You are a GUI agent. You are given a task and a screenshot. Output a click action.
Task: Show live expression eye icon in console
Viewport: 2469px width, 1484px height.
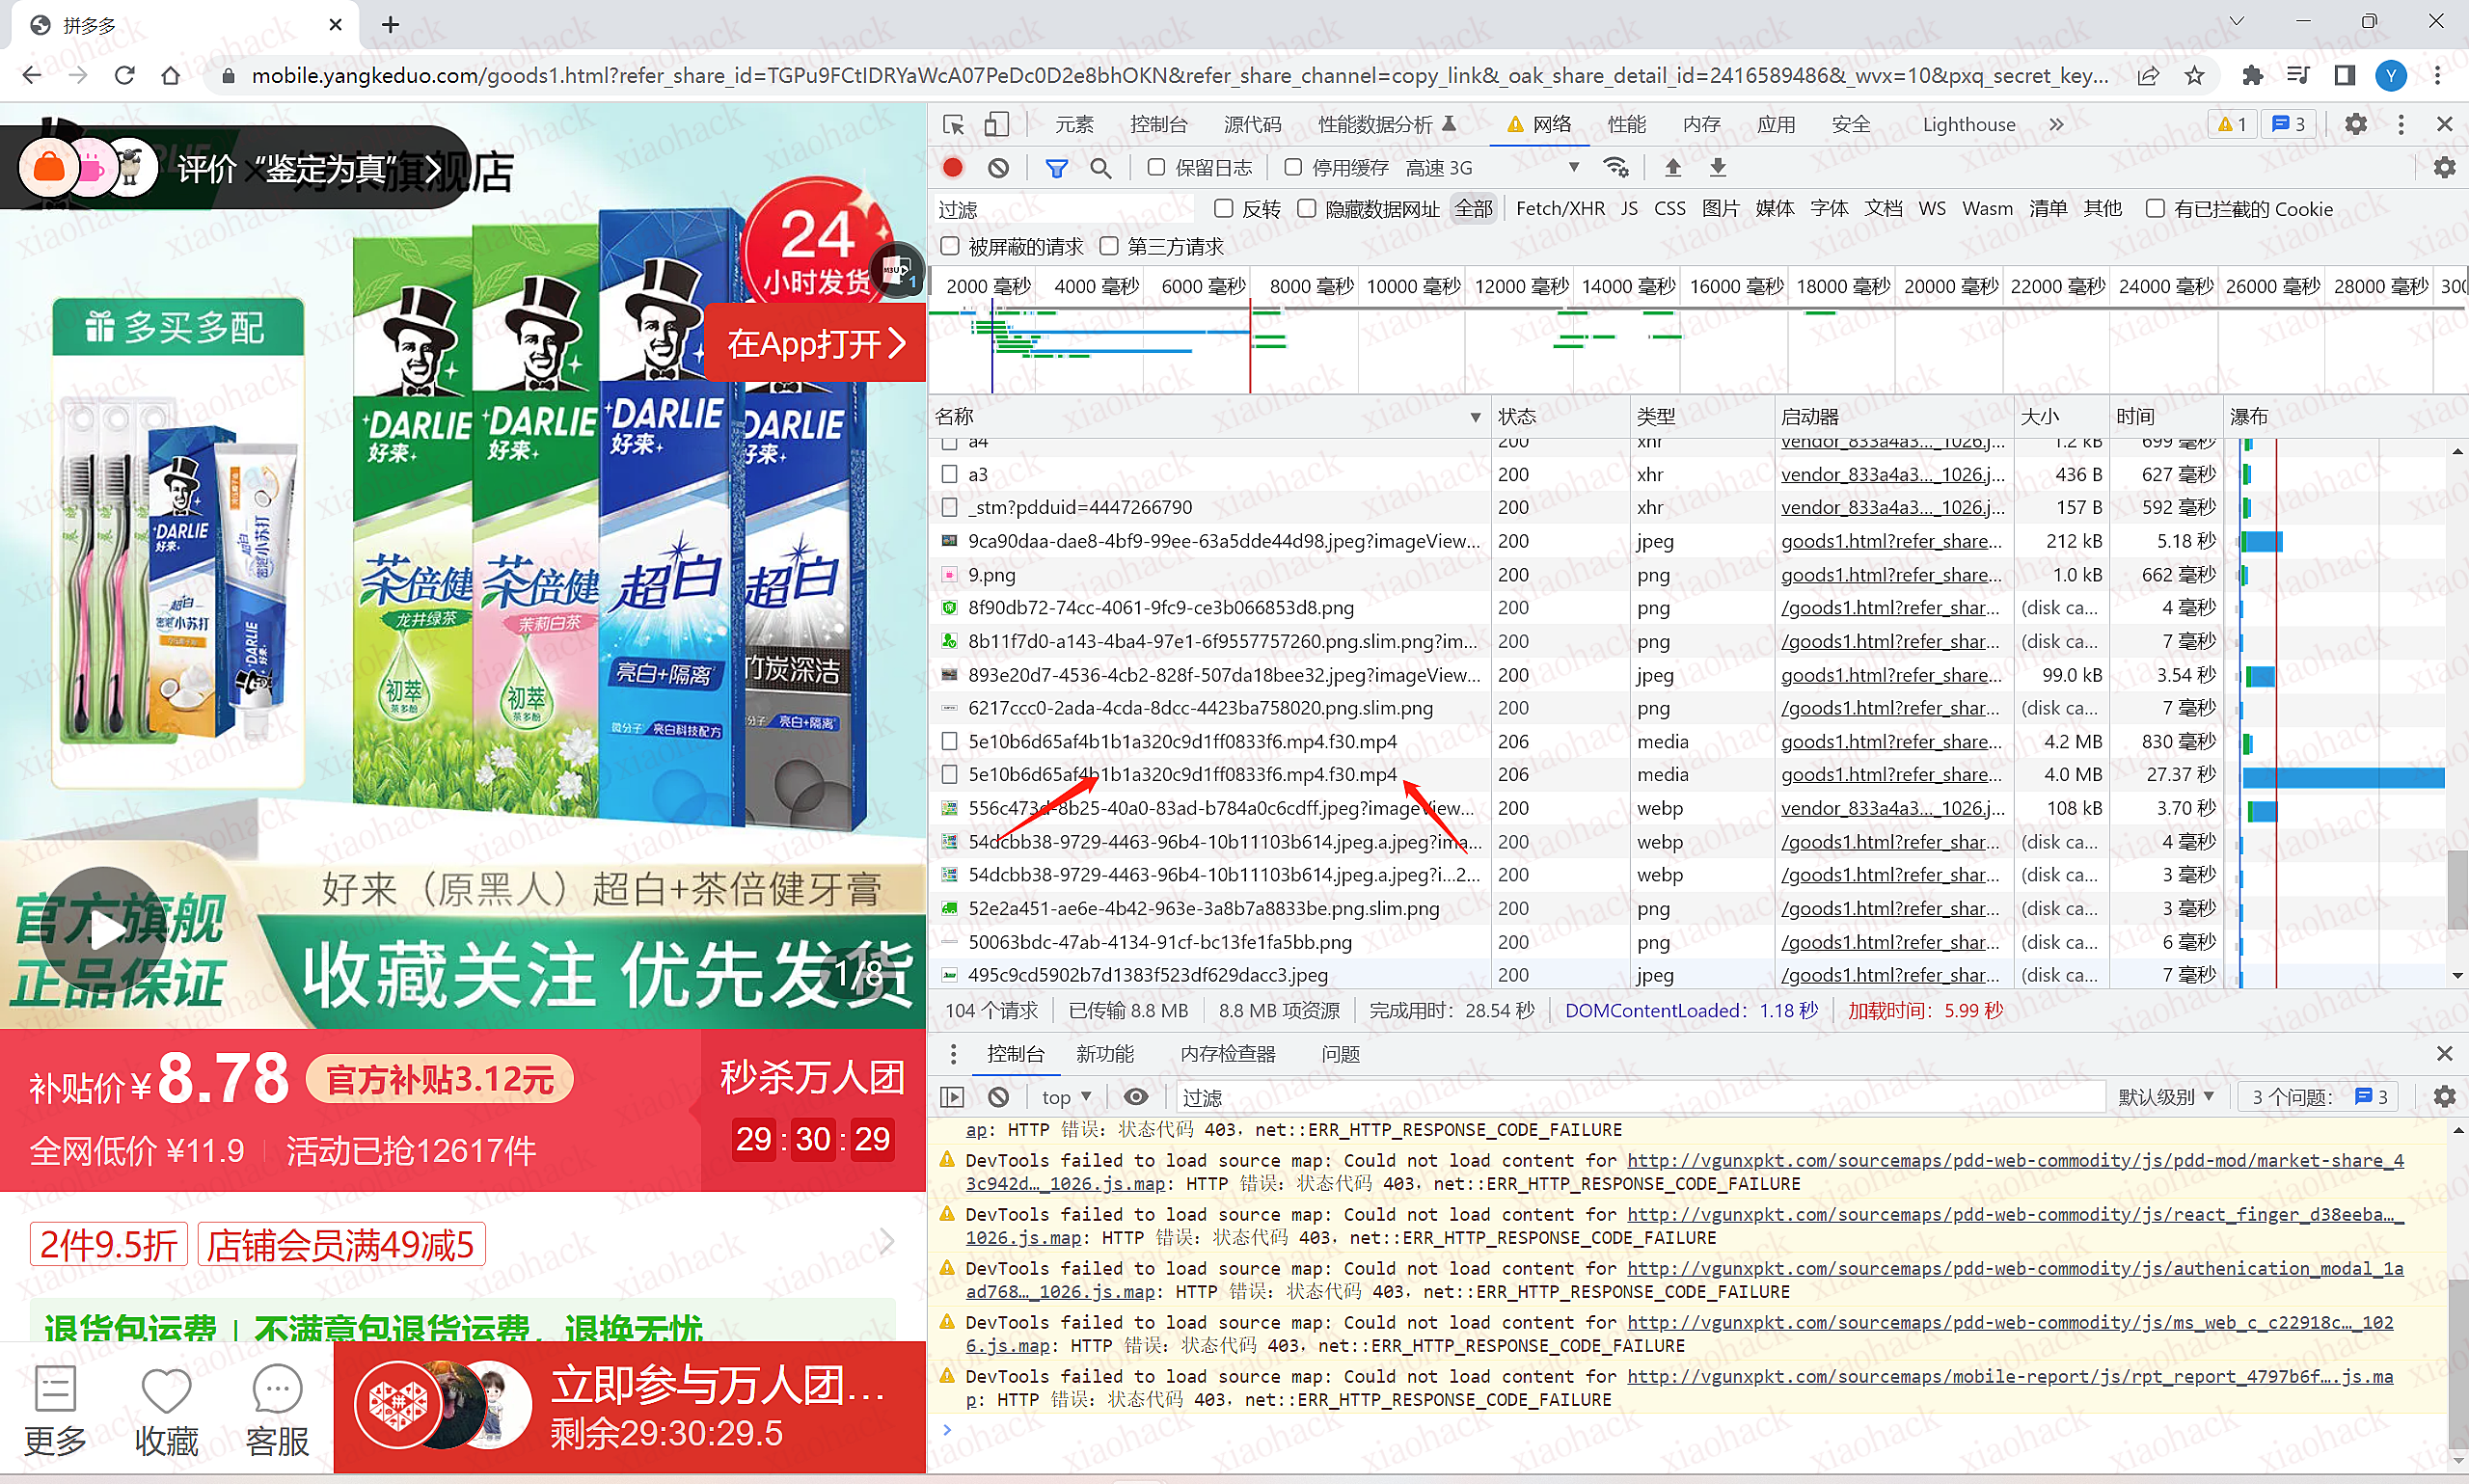[x=1135, y=1097]
